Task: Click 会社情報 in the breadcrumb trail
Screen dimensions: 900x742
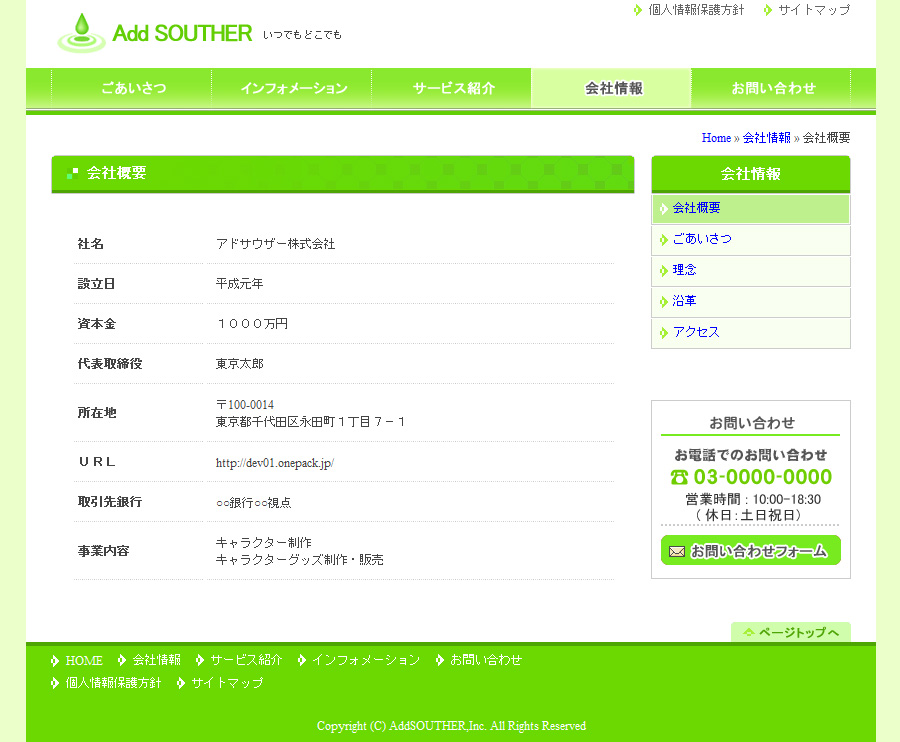Action: tap(766, 138)
